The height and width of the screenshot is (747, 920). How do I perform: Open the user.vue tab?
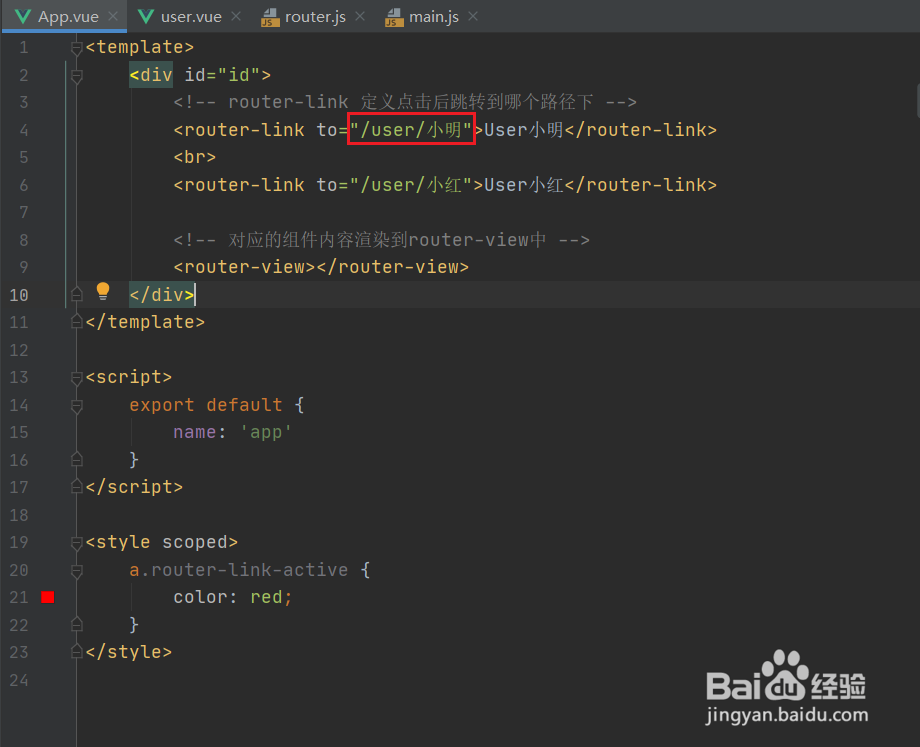tap(191, 16)
